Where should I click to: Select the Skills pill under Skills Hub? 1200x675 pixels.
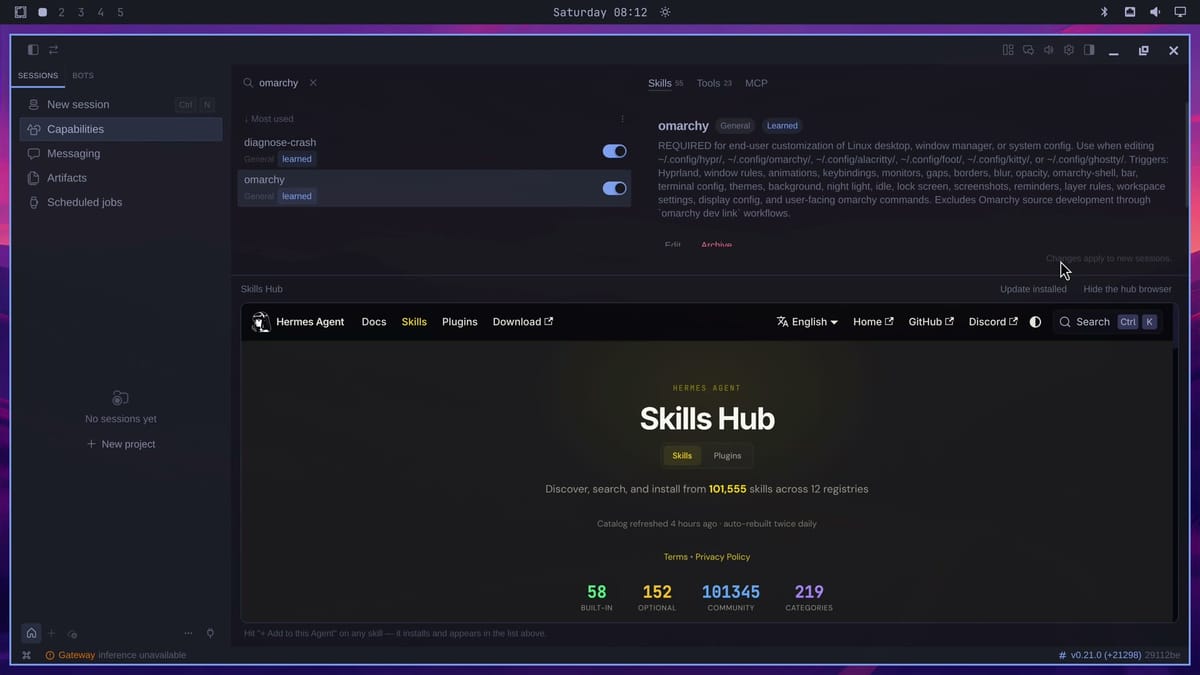pos(682,455)
